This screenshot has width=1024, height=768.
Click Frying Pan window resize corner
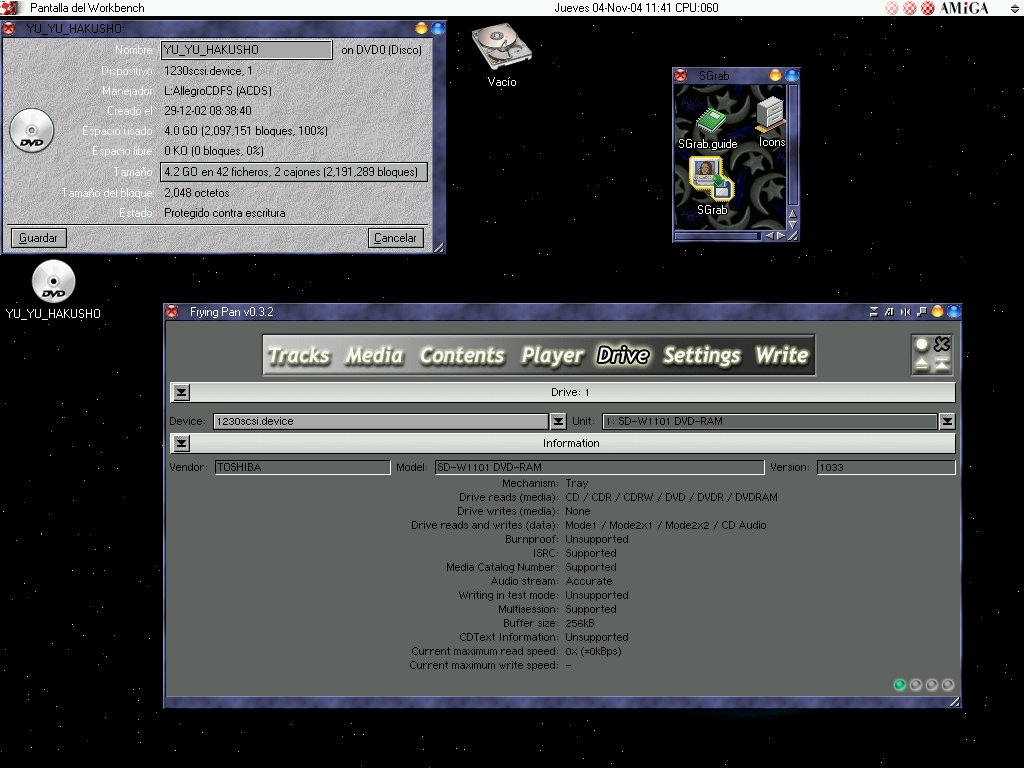tap(955, 702)
